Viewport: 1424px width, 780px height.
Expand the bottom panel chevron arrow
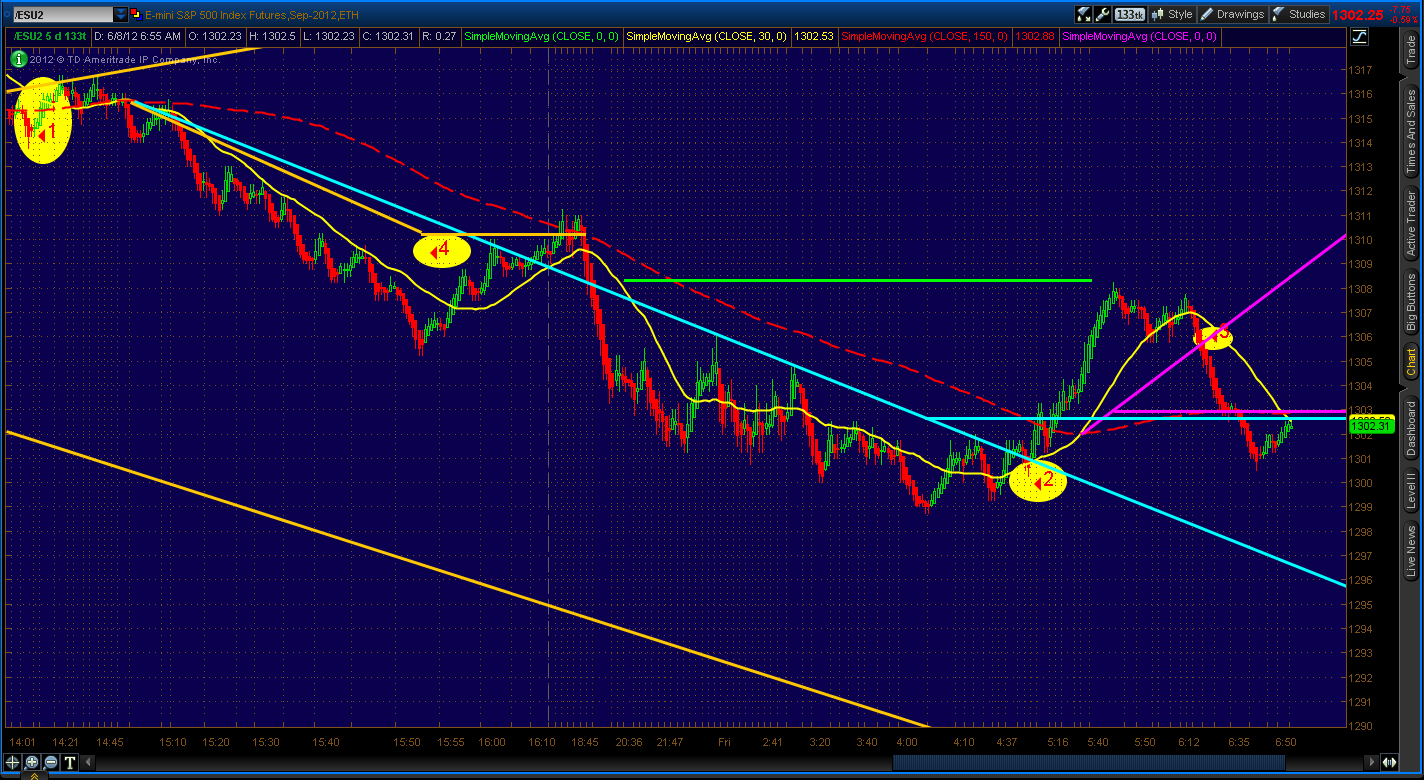(x=36, y=776)
